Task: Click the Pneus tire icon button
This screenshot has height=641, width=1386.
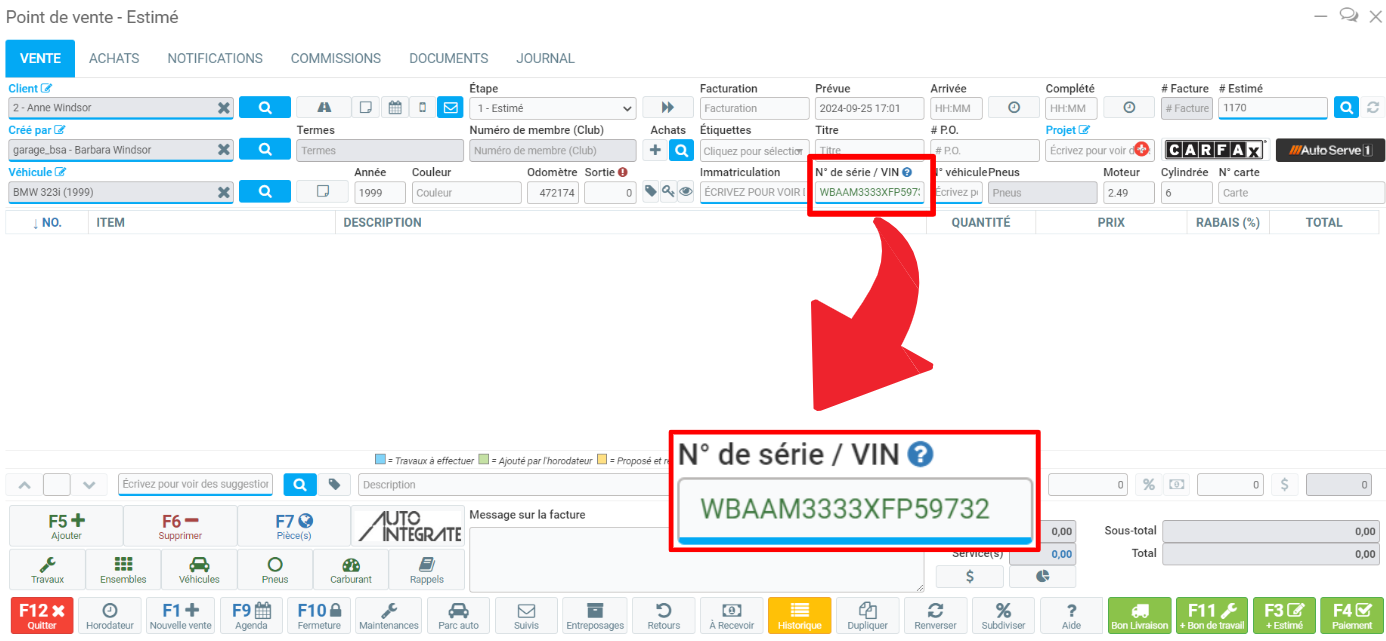Action: [x=275, y=569]
